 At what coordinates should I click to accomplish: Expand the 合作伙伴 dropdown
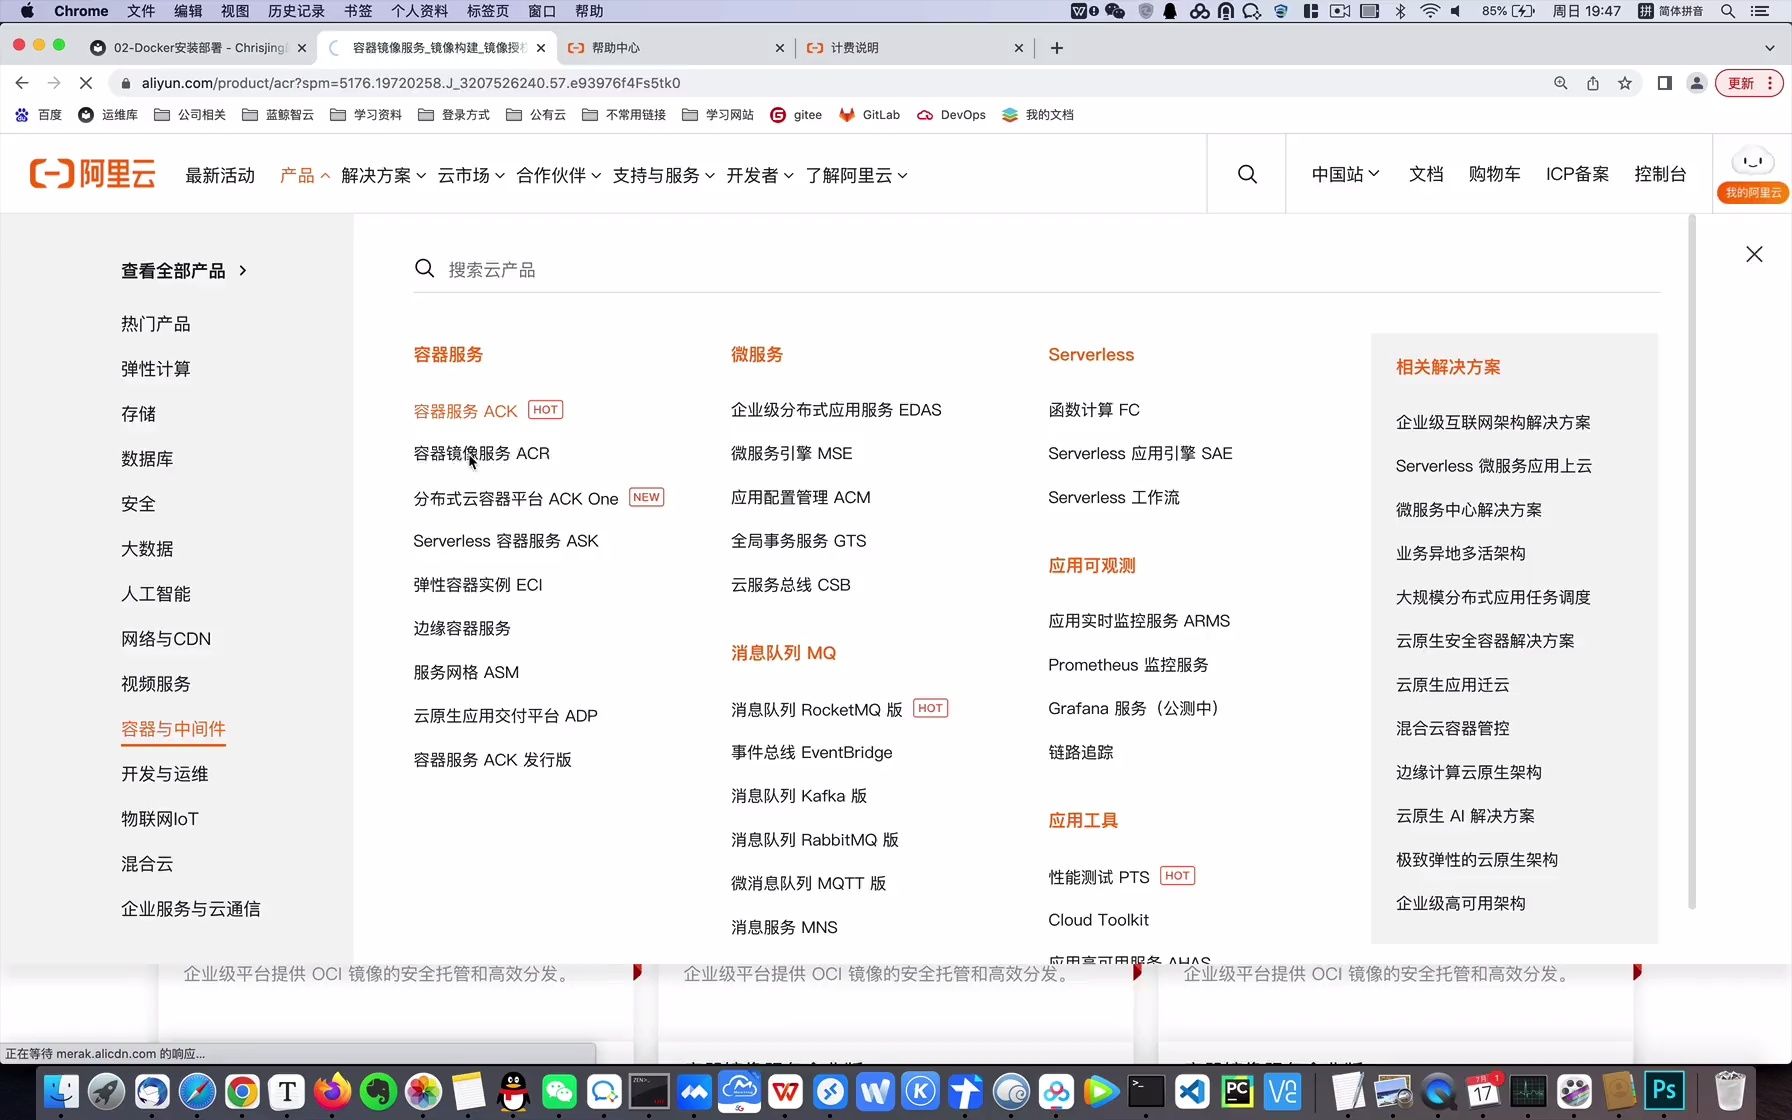click(x=559, y=175)
